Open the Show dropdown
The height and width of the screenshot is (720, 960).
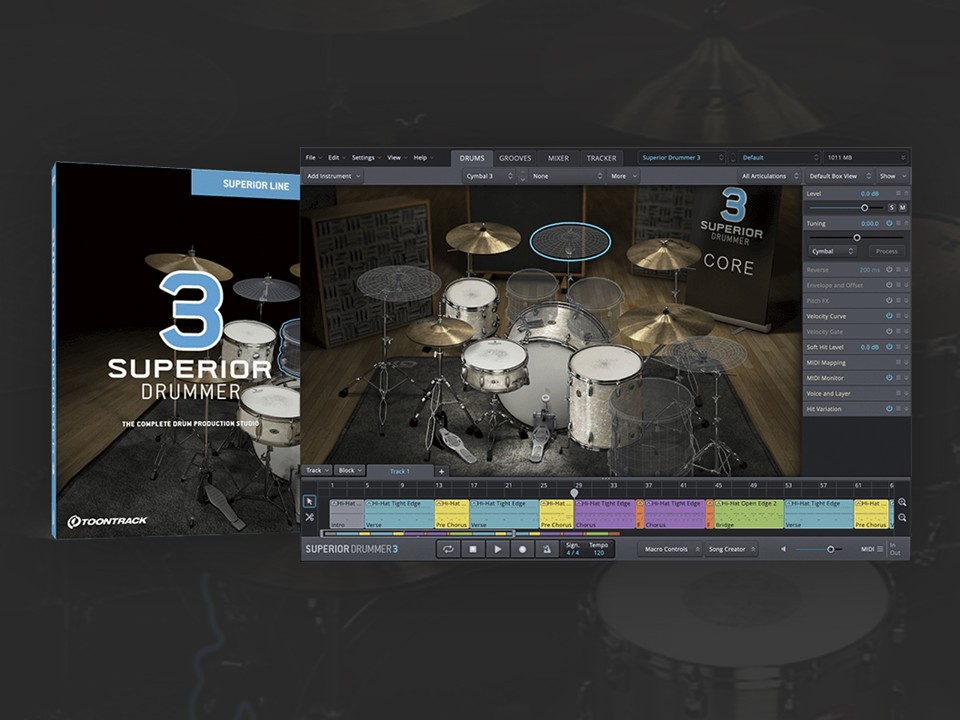click(892, 176)
